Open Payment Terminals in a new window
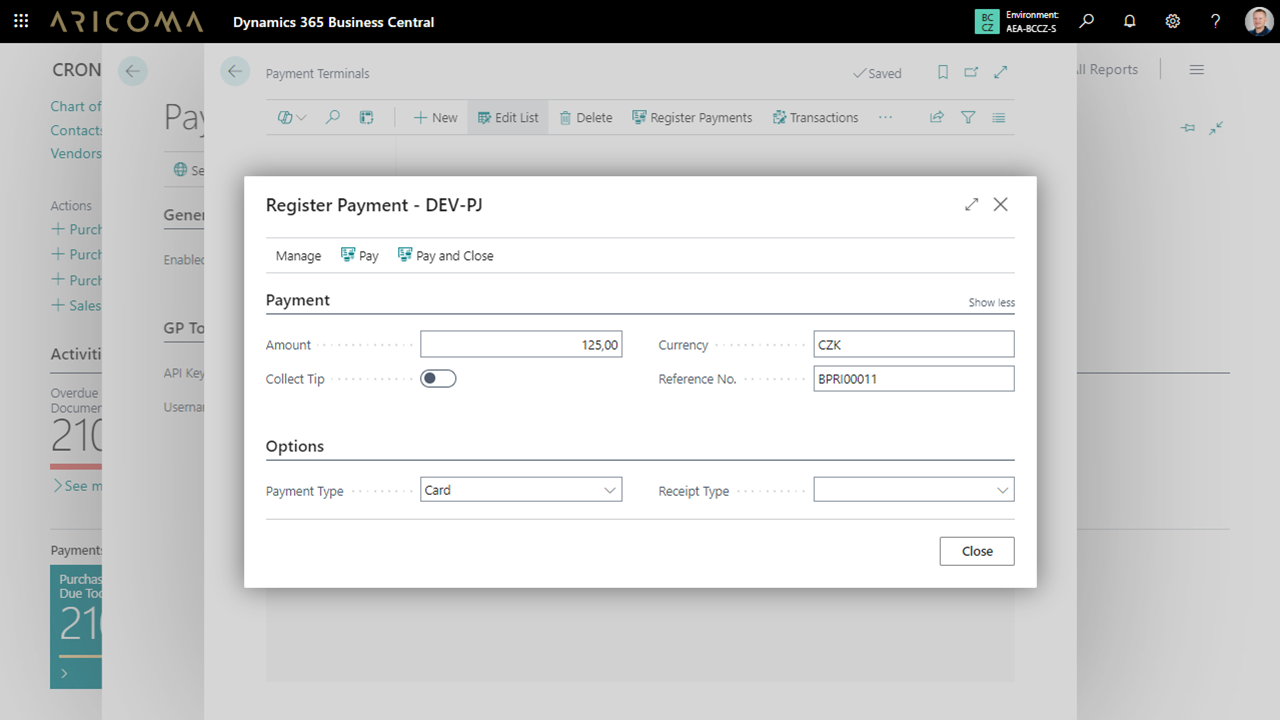The image size is (1280, 720). click(x=971, y=72)
